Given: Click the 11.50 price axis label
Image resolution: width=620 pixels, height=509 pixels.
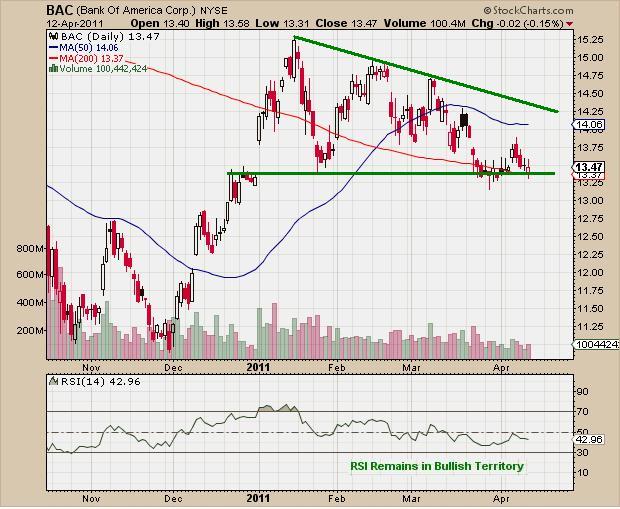Looking at the screenshot, I should [x=589, y=308].
